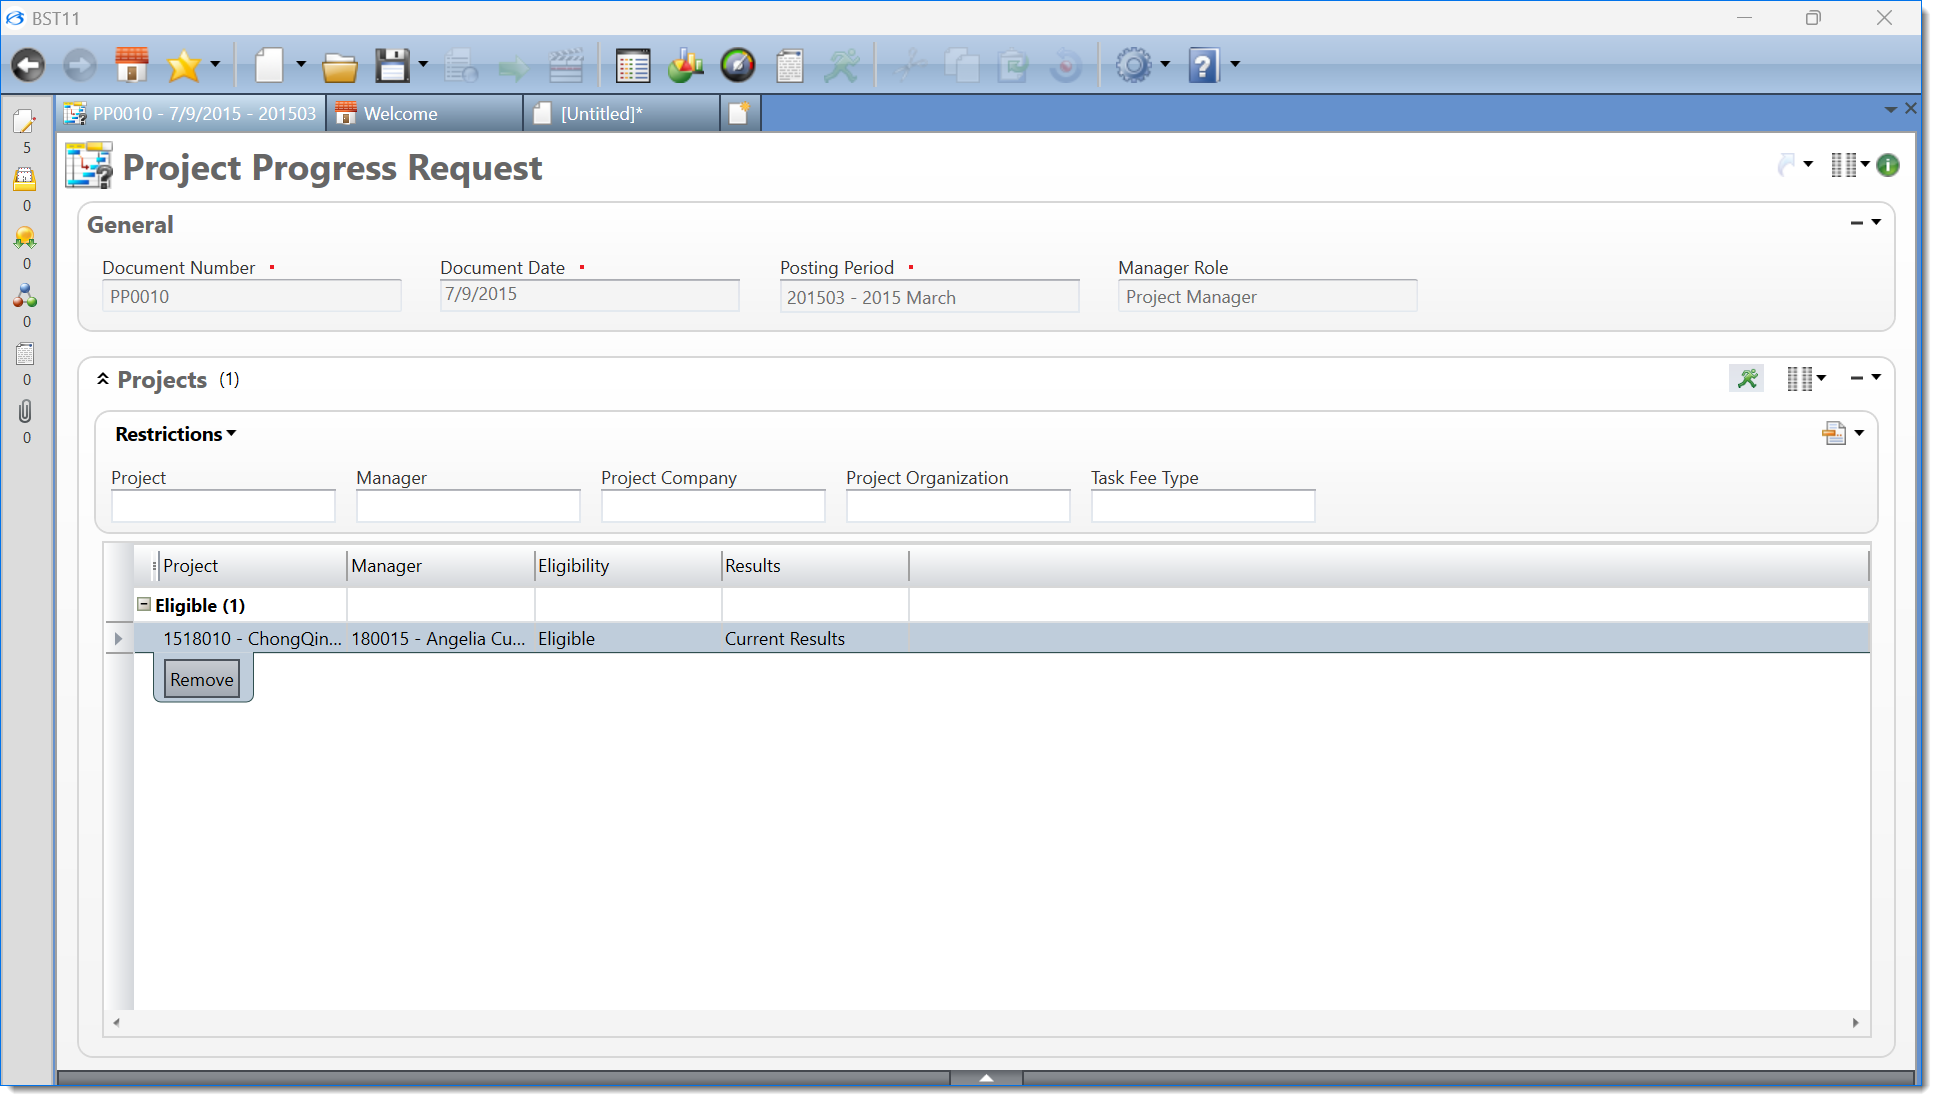Open the new document dropdown arrow

point(300,65)
